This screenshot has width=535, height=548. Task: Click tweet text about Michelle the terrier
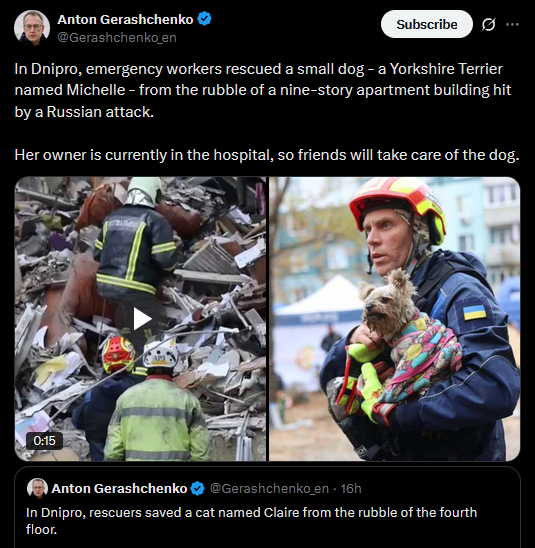(262, 90)
